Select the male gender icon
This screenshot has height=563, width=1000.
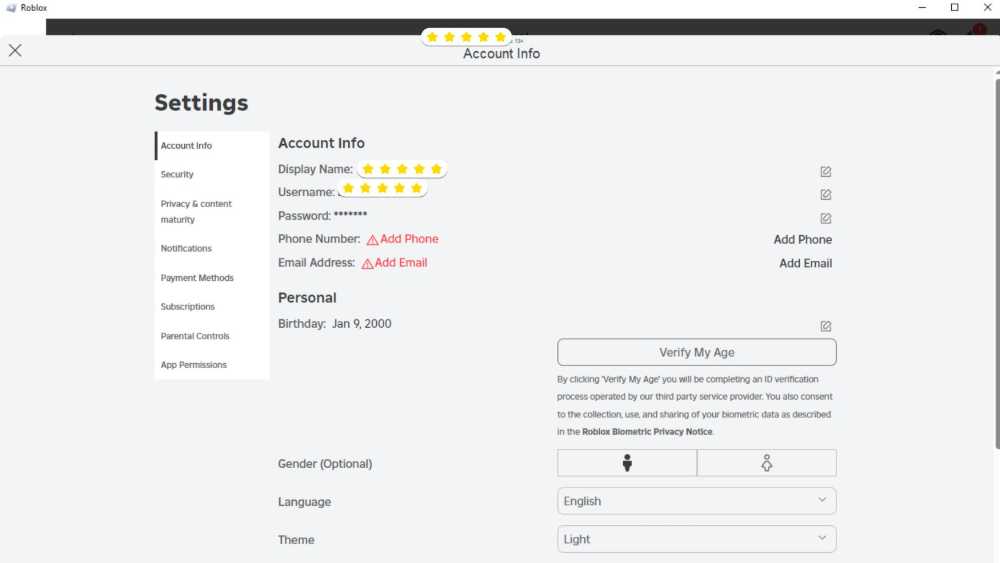coord(627,463)
